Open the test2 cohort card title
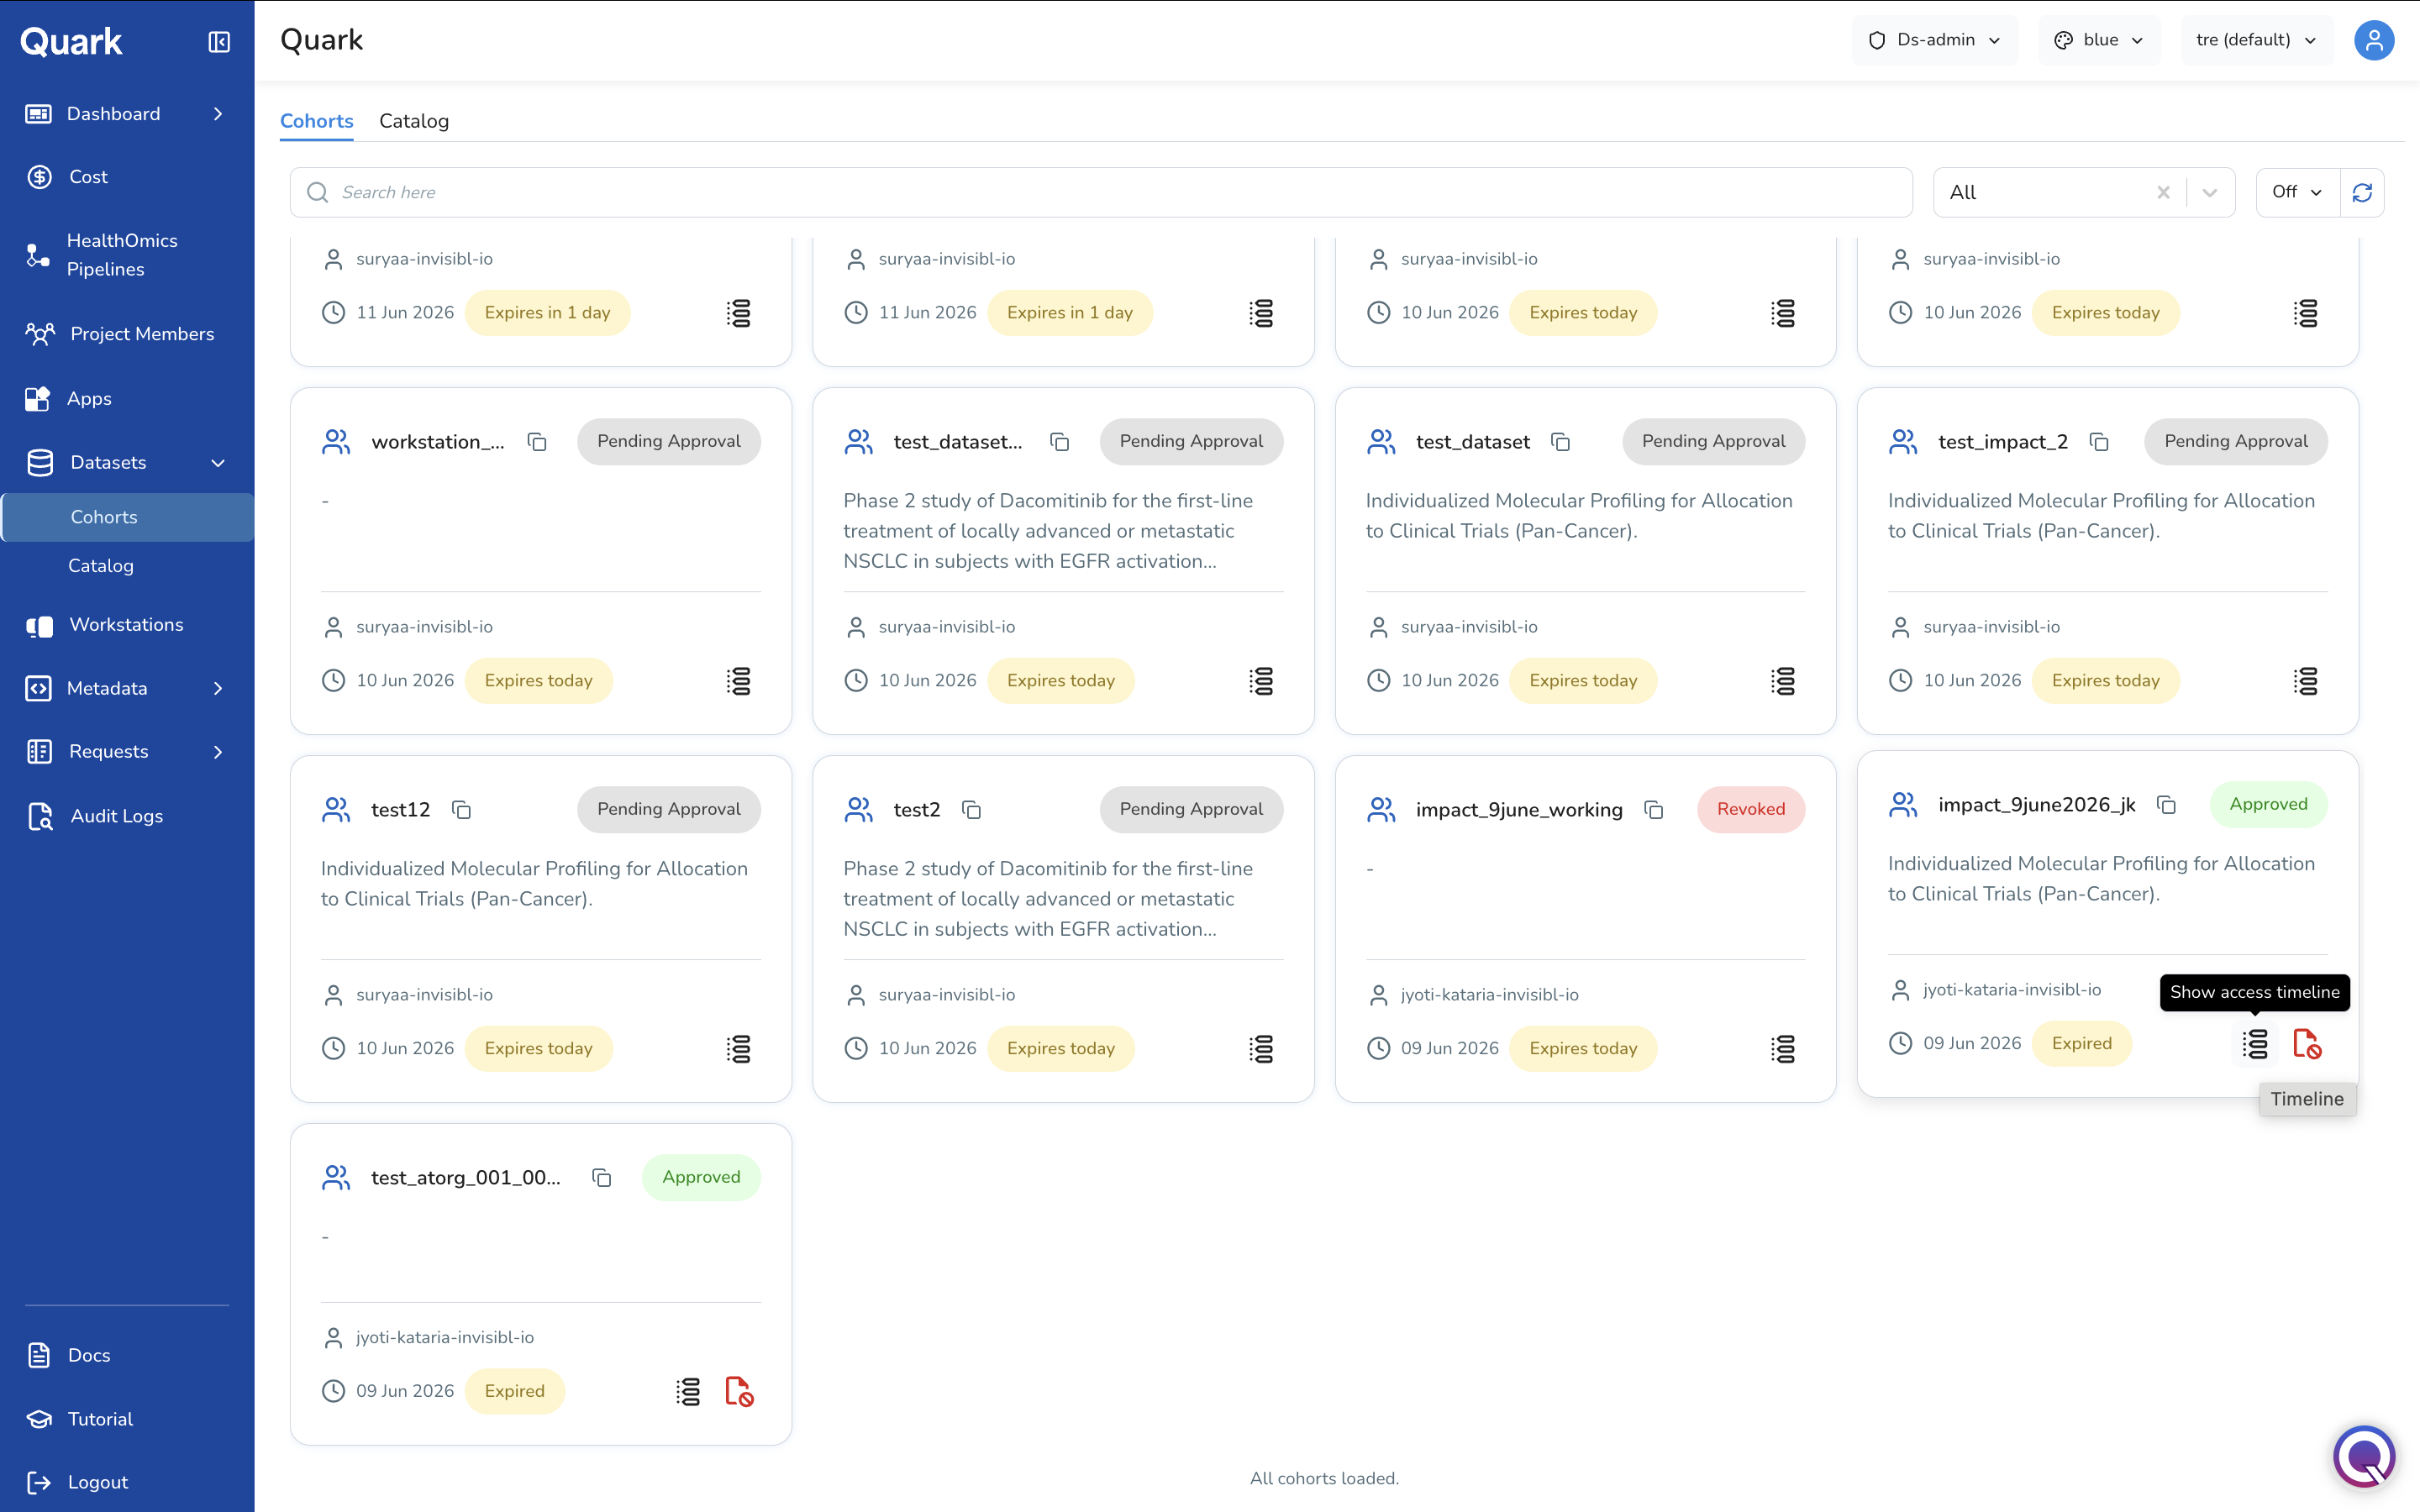2420x1512 pixels. 916,810
